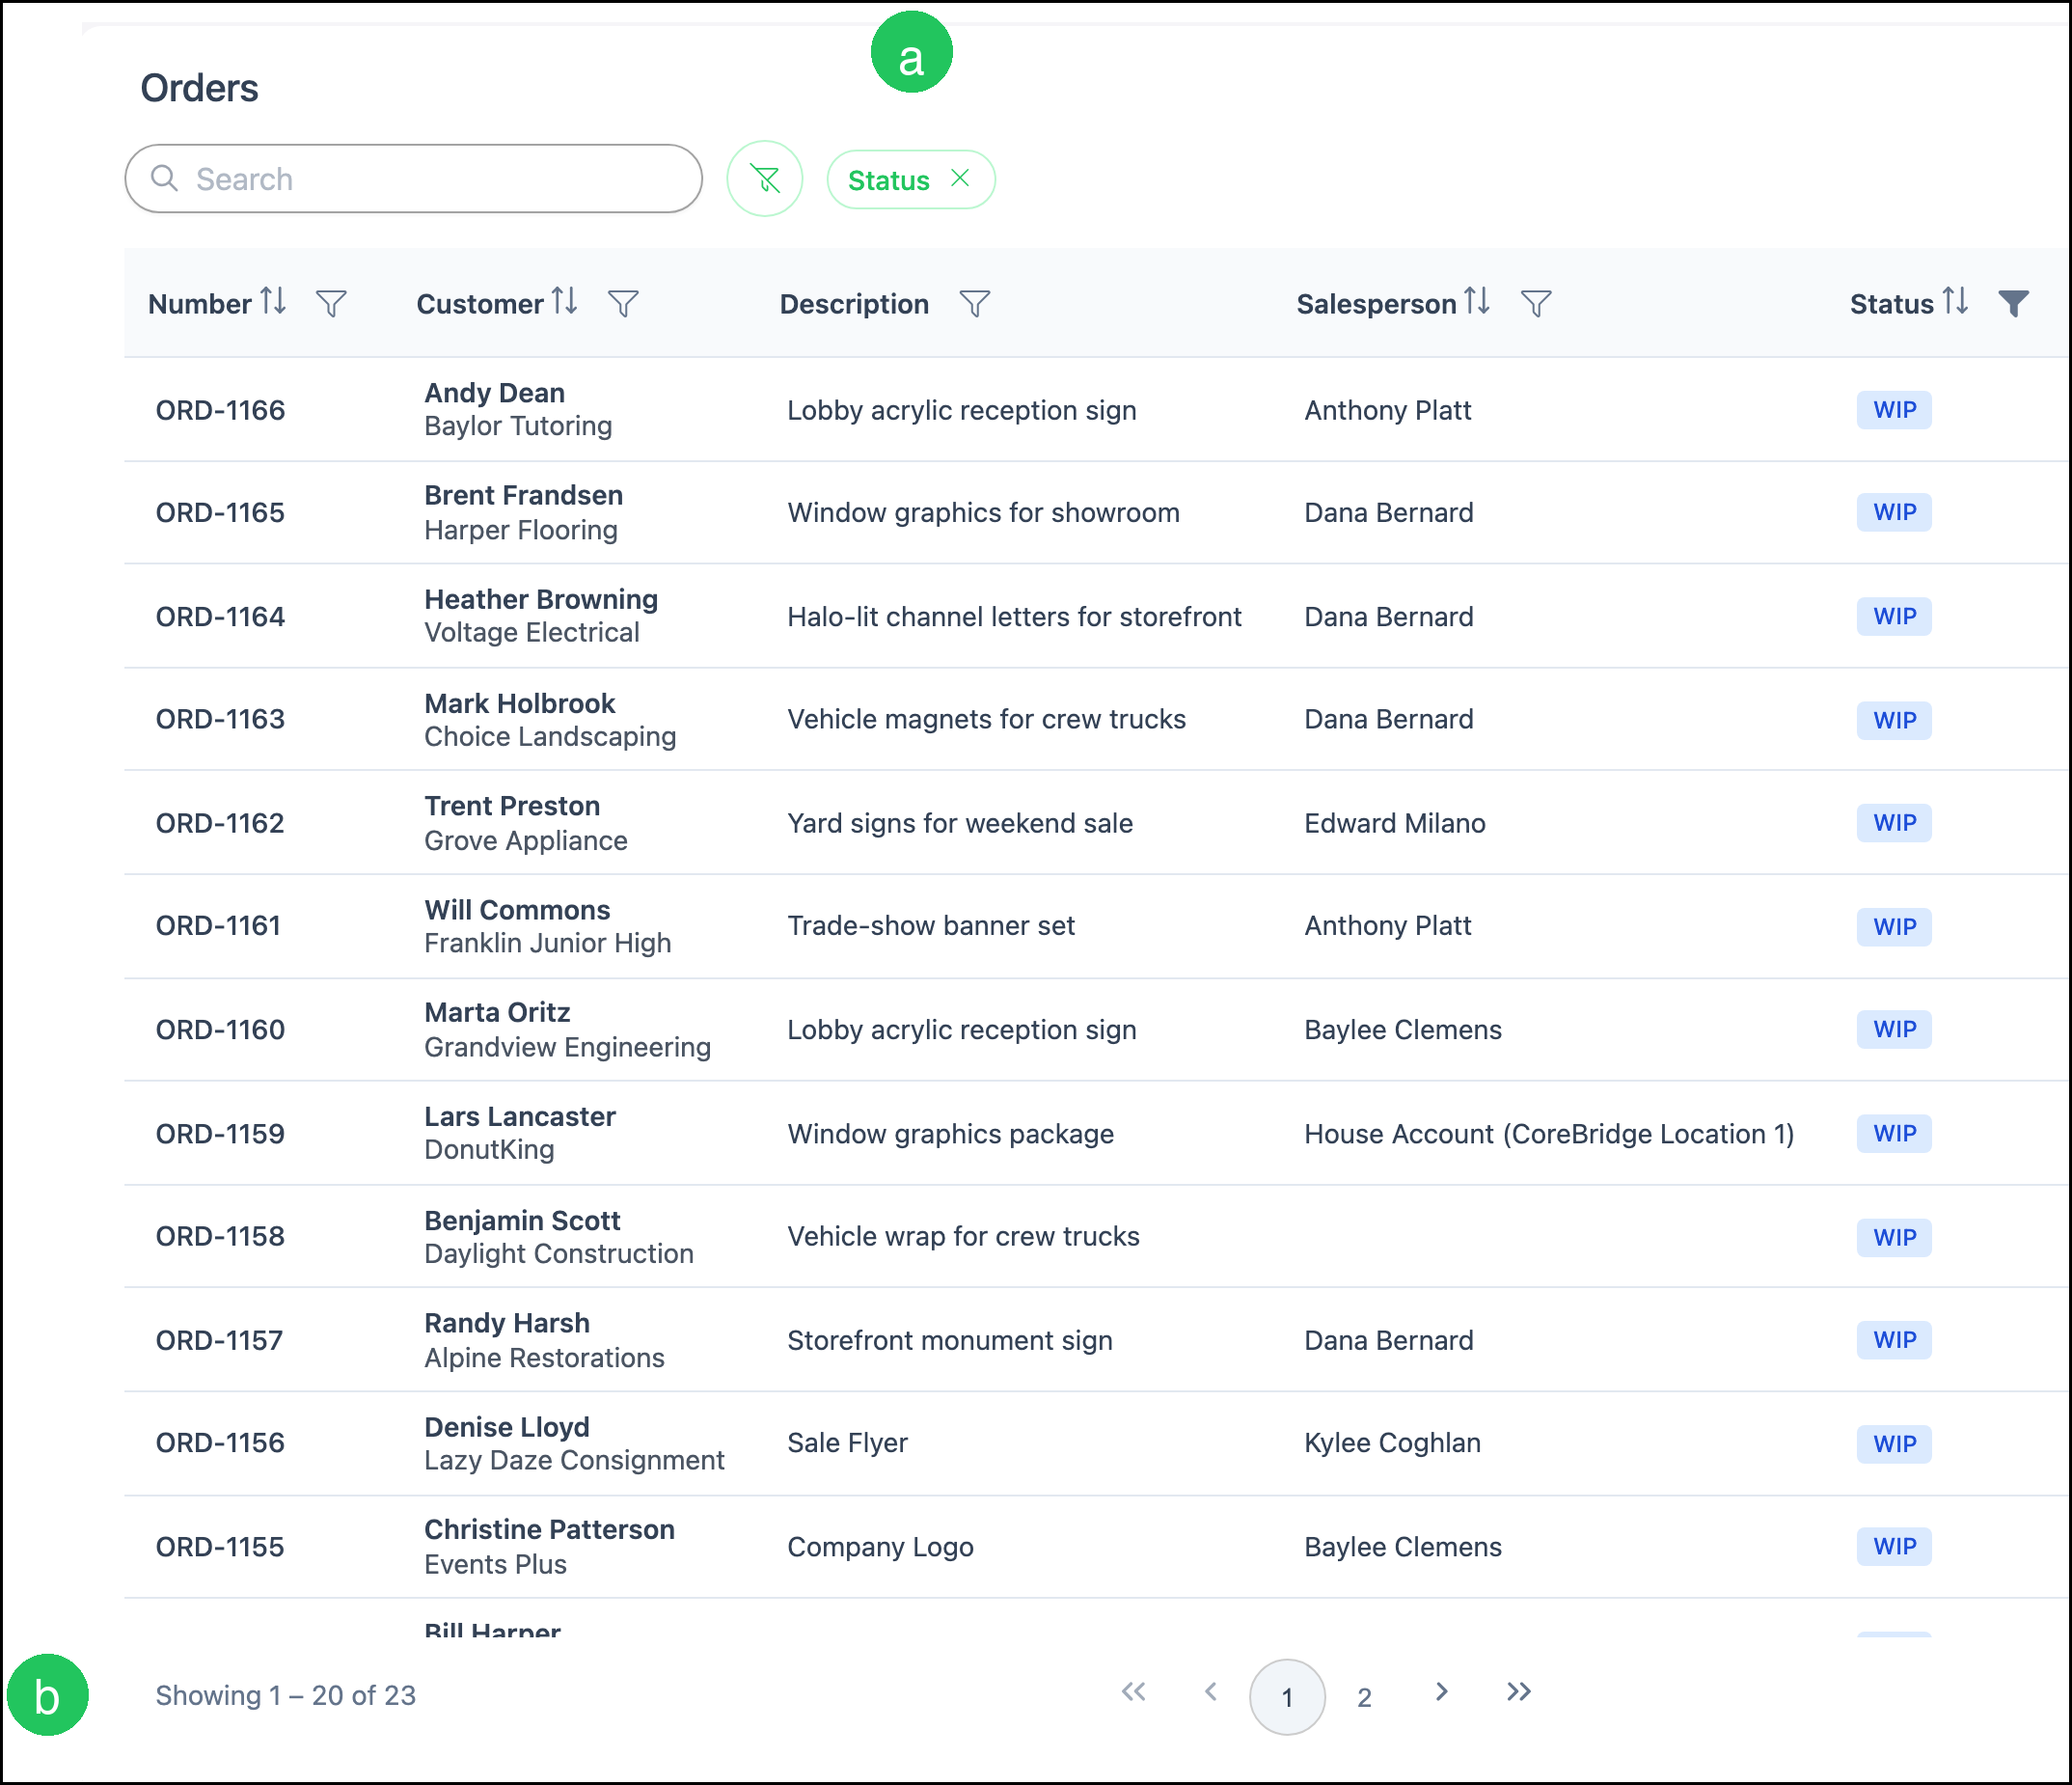Screen dimensions: 2072x1785
Task: Click the WIP badge for ORD-1155
Action: tap(1894, 1546)
